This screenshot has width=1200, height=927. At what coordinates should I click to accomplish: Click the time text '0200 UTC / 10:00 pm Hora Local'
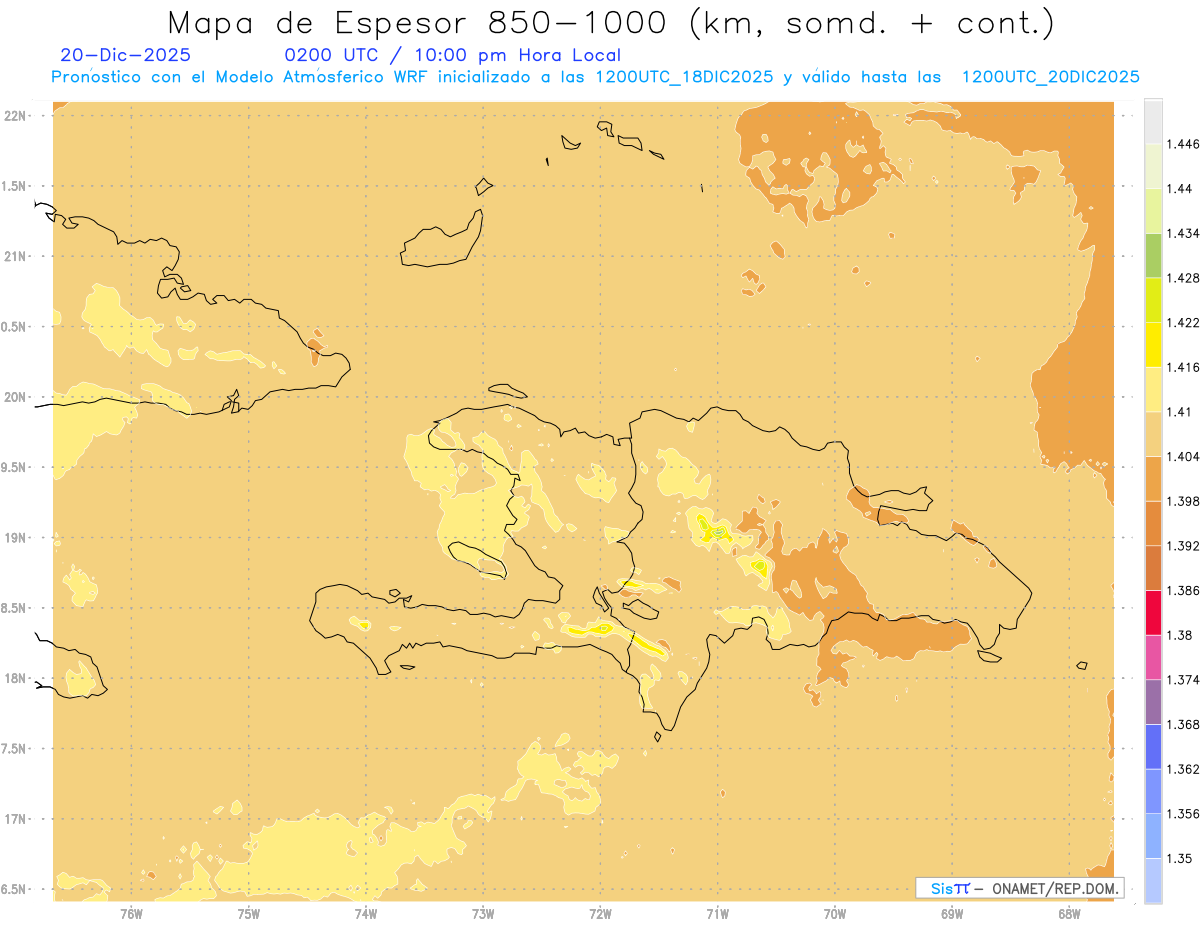[x=453, y=55]
